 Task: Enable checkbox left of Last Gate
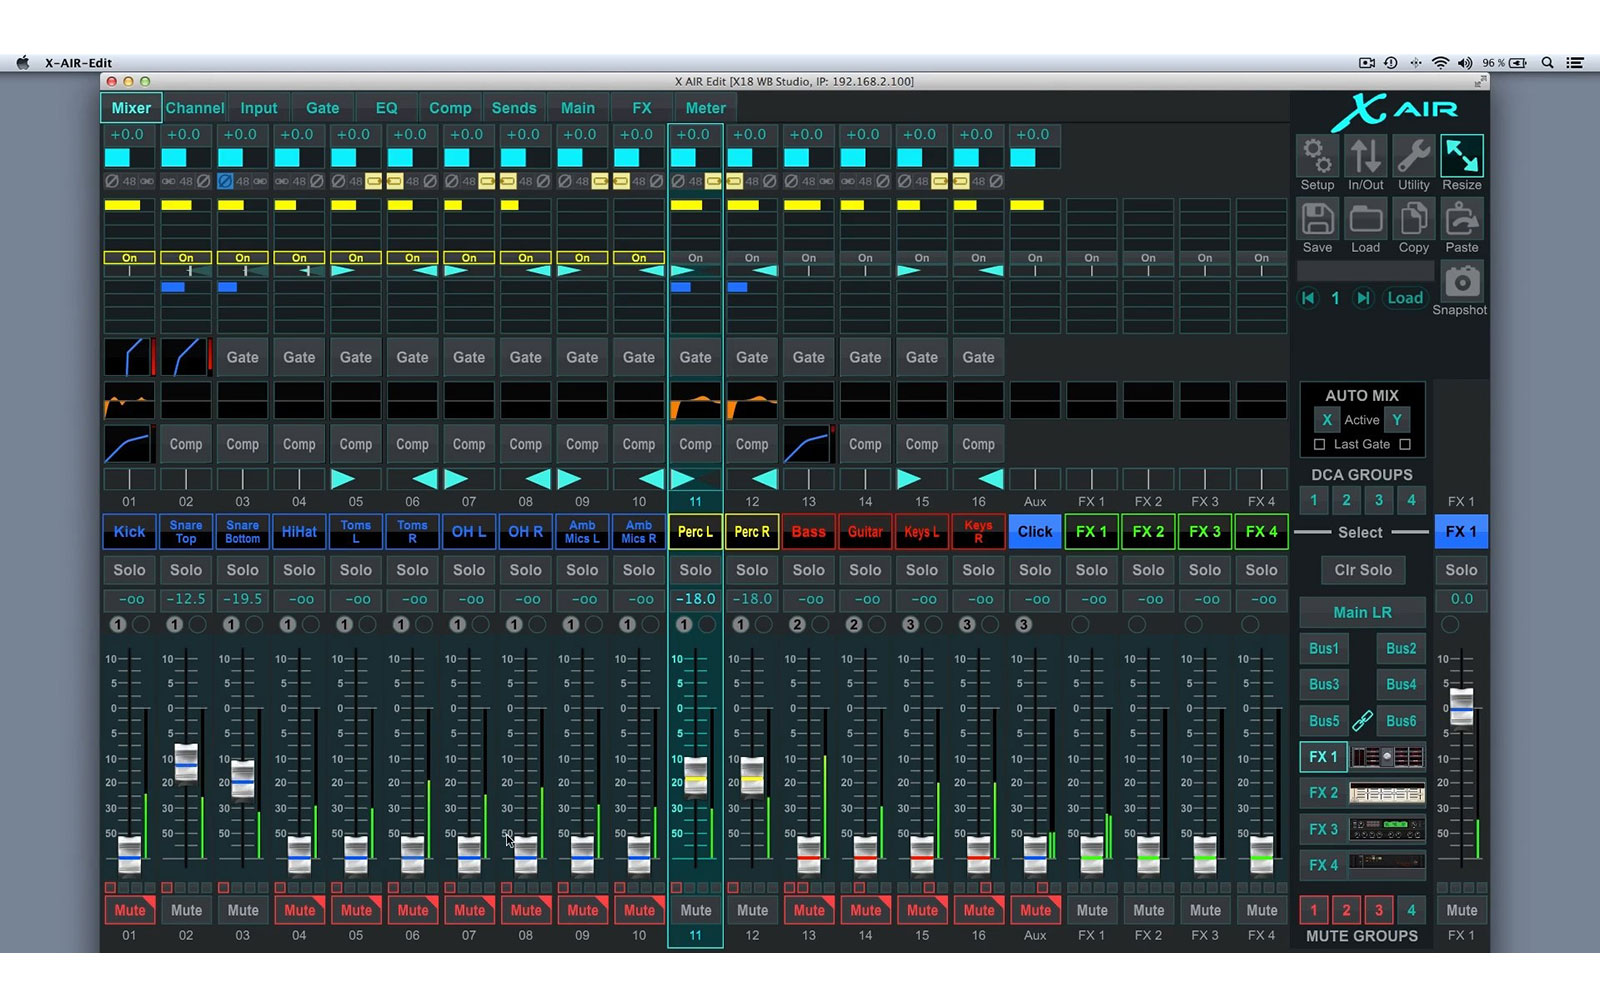coord(1319,444)
